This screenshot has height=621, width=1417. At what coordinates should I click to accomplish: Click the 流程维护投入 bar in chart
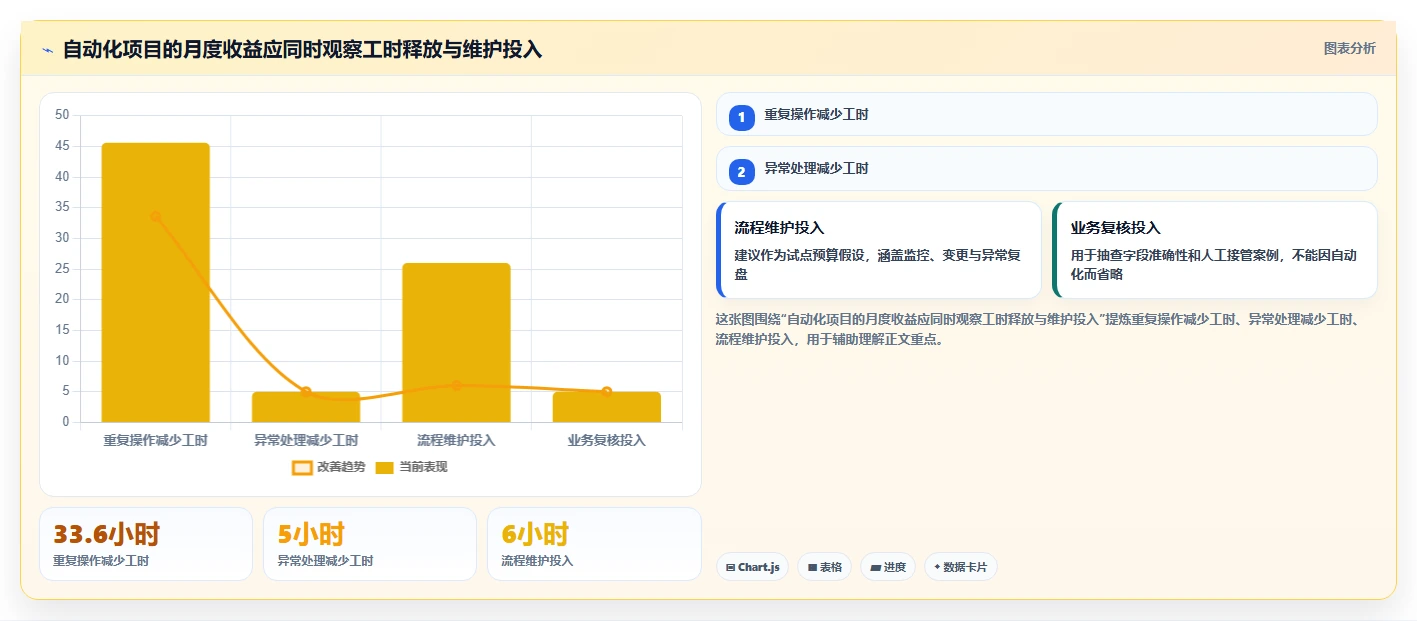pos(456,343)
